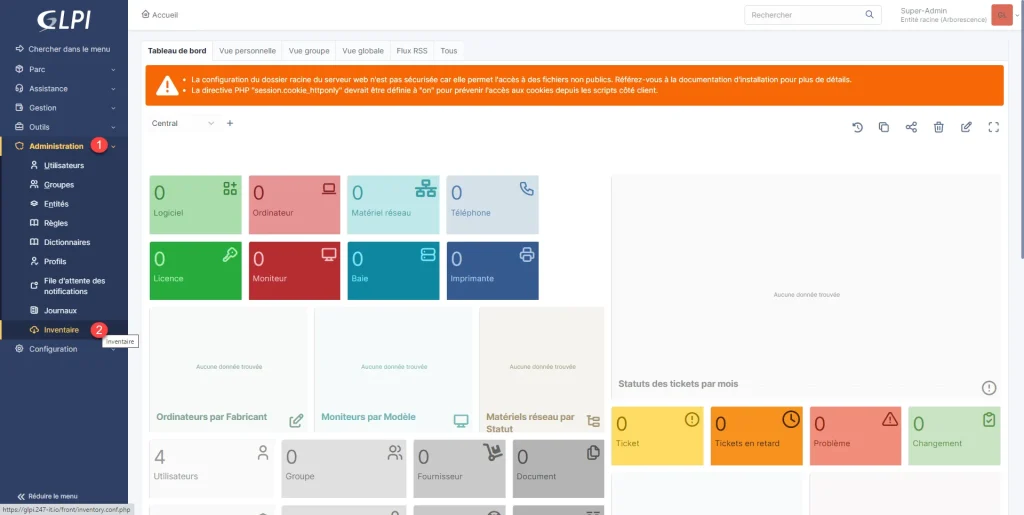Click Statuts des tickets info icon
The image size is (1024, 515).
989,388
